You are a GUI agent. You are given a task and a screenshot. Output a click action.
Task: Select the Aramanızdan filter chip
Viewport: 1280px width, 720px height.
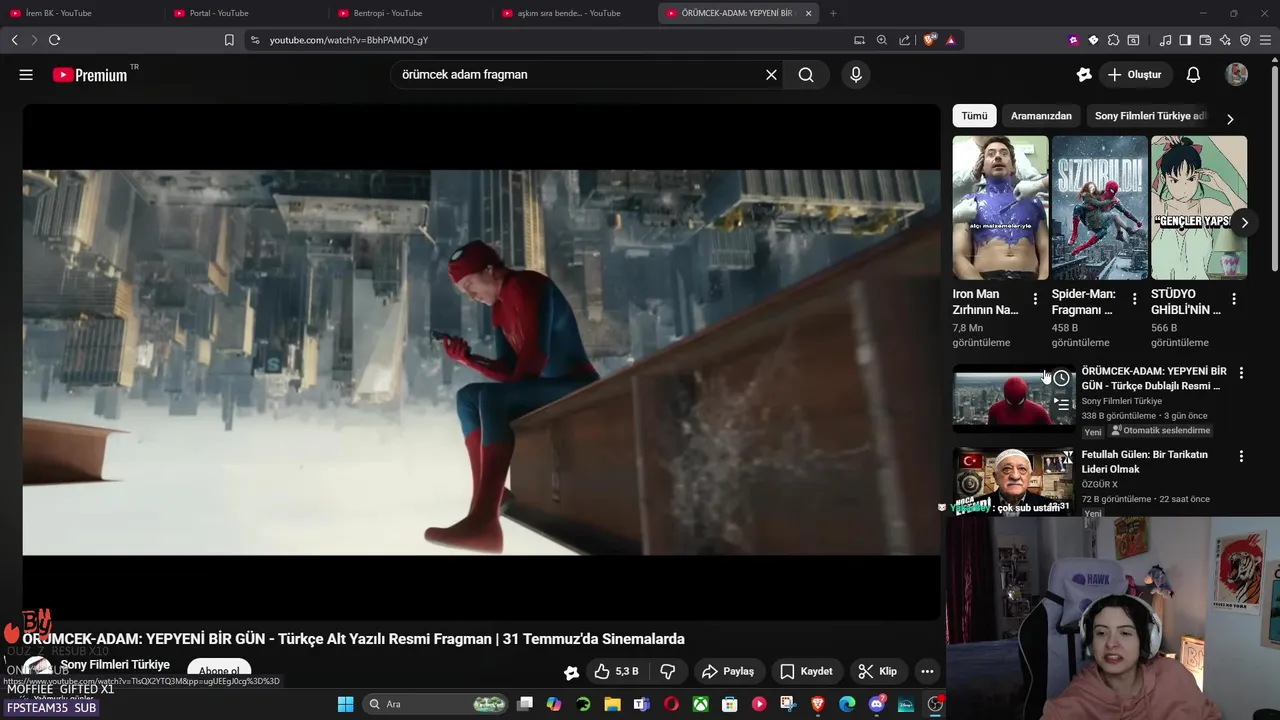pyautogui.click(x=1041, y=116)
